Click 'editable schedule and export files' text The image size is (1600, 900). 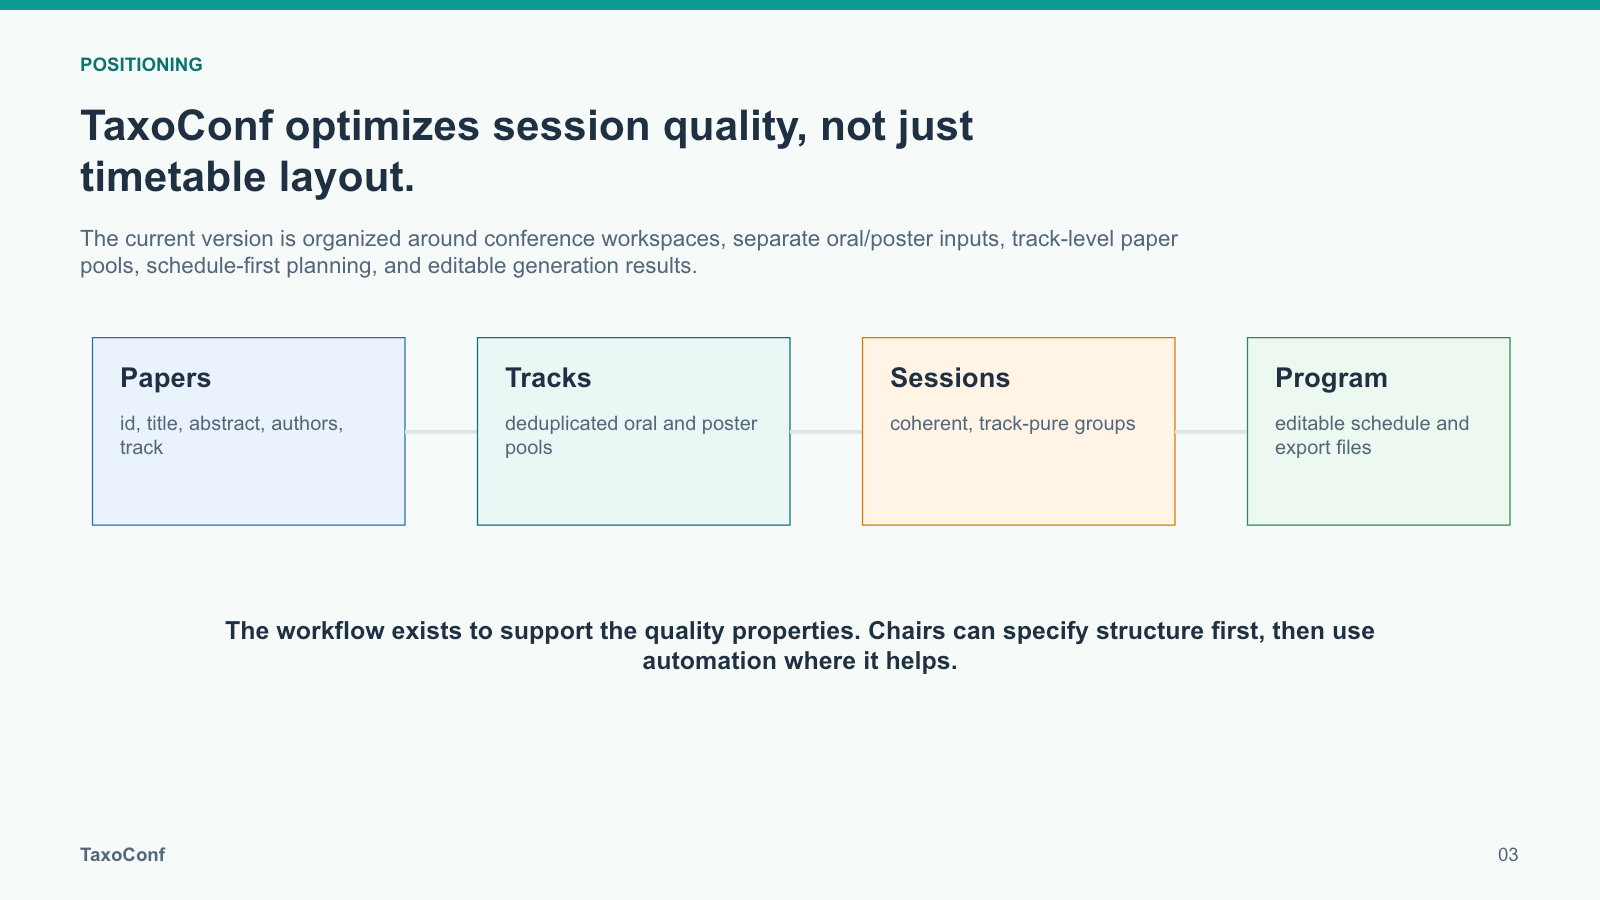pos(1372,435)
